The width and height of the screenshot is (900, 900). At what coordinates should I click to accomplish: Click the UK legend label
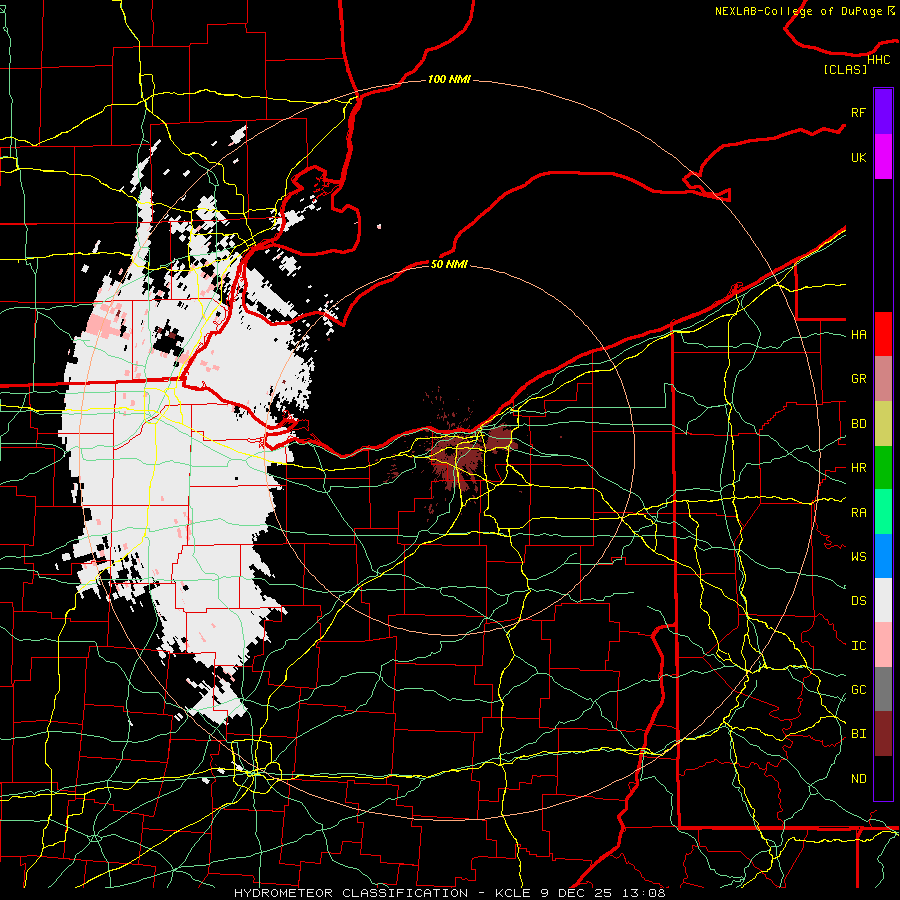[x=858, y=157]
